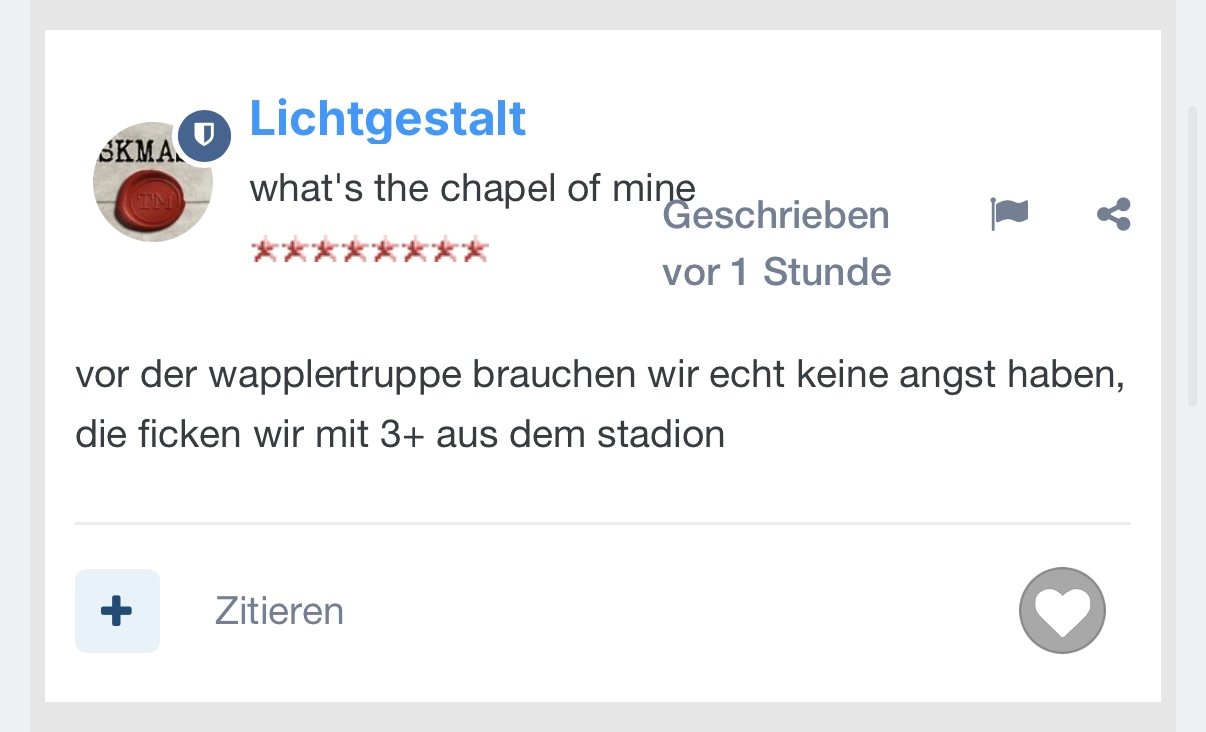Click the page scrollbar on the right edge
This screenshot has height=732, width=1206.
coord(1191,250)
